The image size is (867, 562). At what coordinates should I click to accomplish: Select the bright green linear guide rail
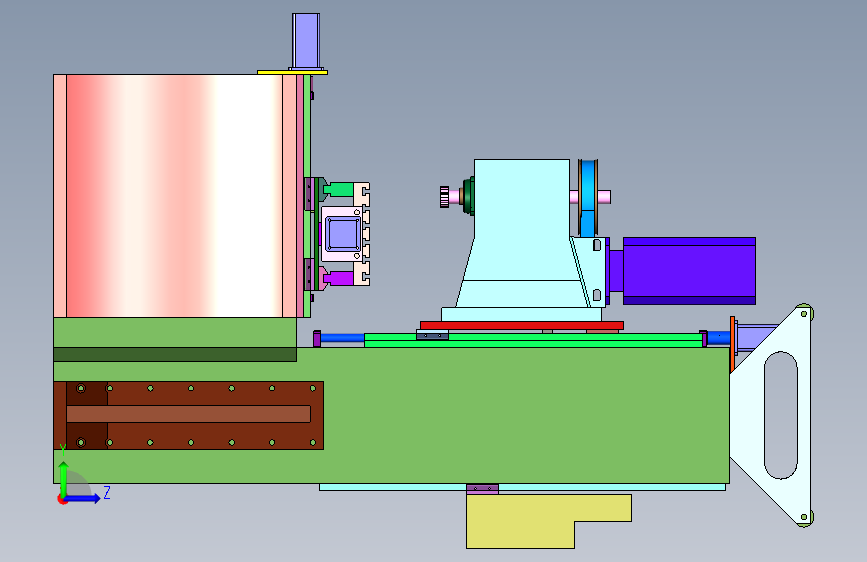pos(533,340)
